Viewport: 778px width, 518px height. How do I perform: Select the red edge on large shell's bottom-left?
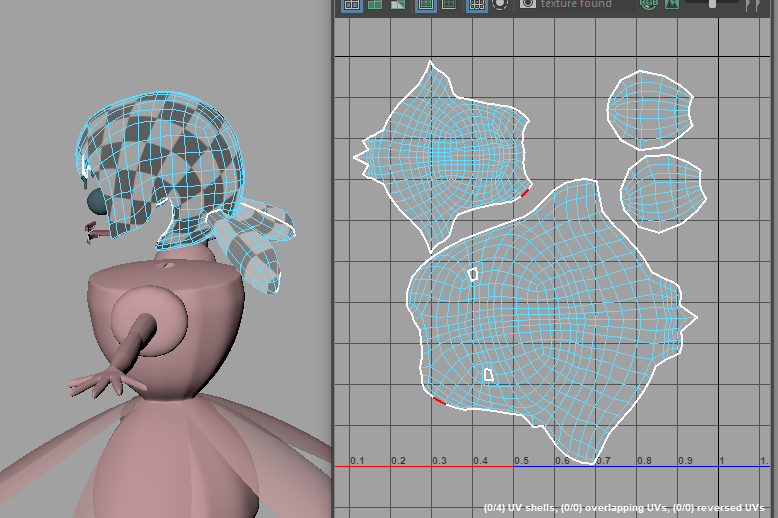pos(440,401)
